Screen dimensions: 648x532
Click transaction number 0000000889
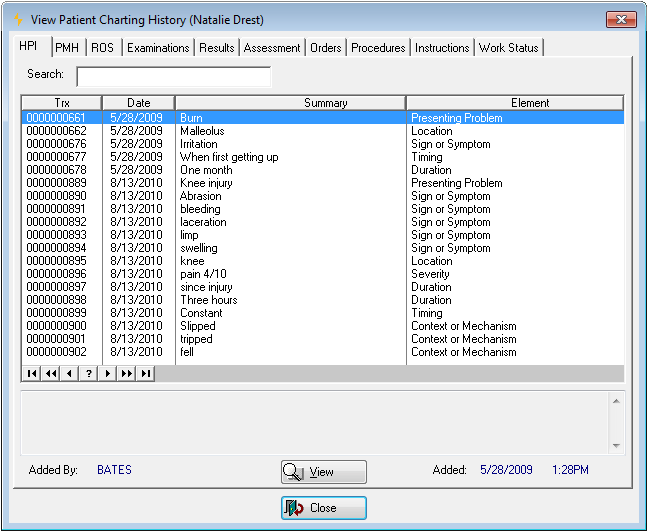(57, 183)
